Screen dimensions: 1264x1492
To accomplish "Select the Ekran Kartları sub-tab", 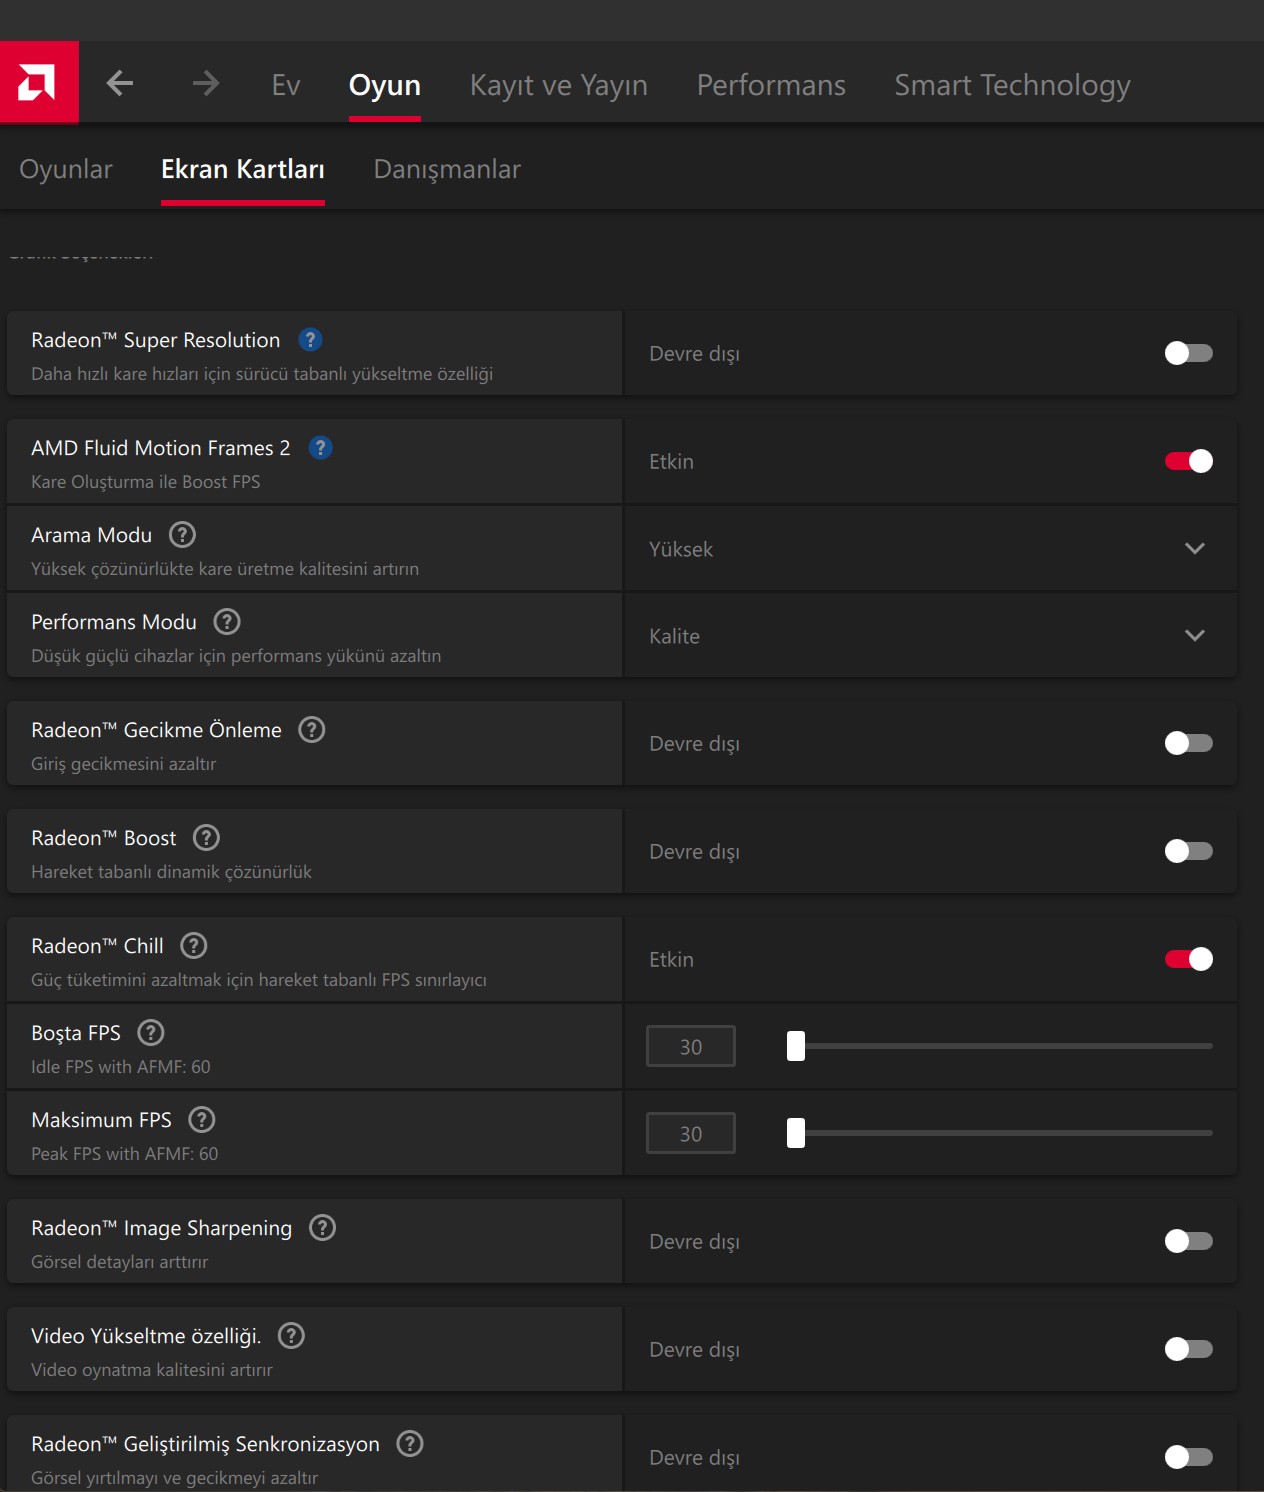I will tap(243, 169).
